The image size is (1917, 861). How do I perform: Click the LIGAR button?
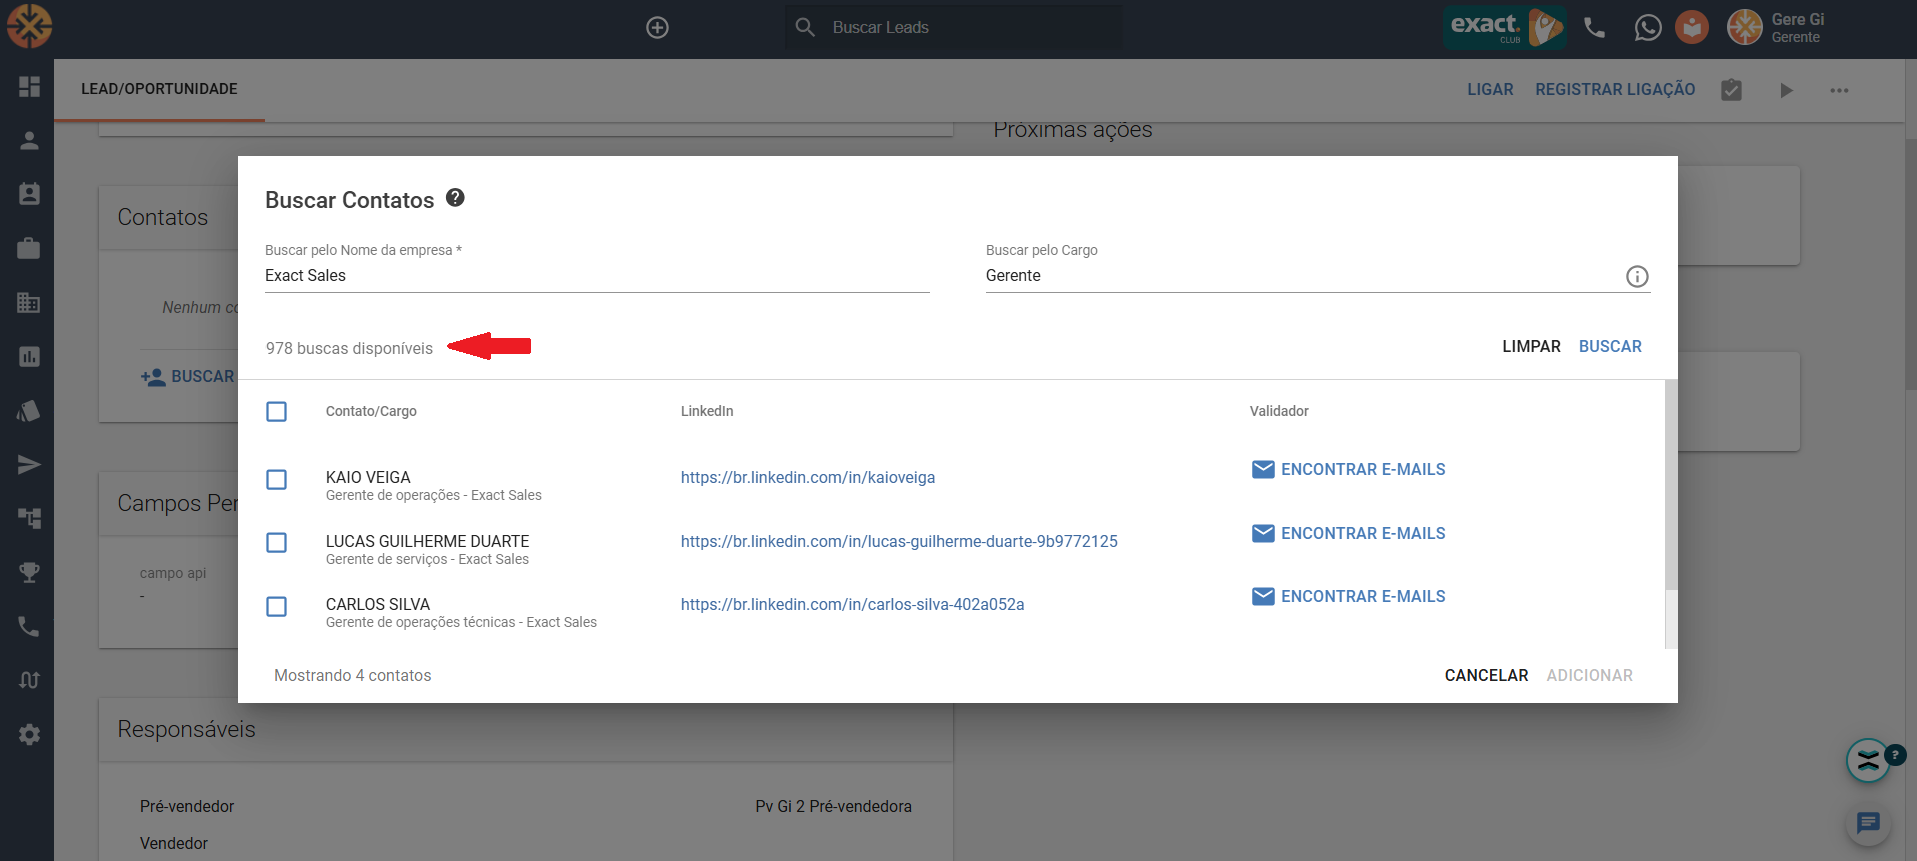point(1490,90)
